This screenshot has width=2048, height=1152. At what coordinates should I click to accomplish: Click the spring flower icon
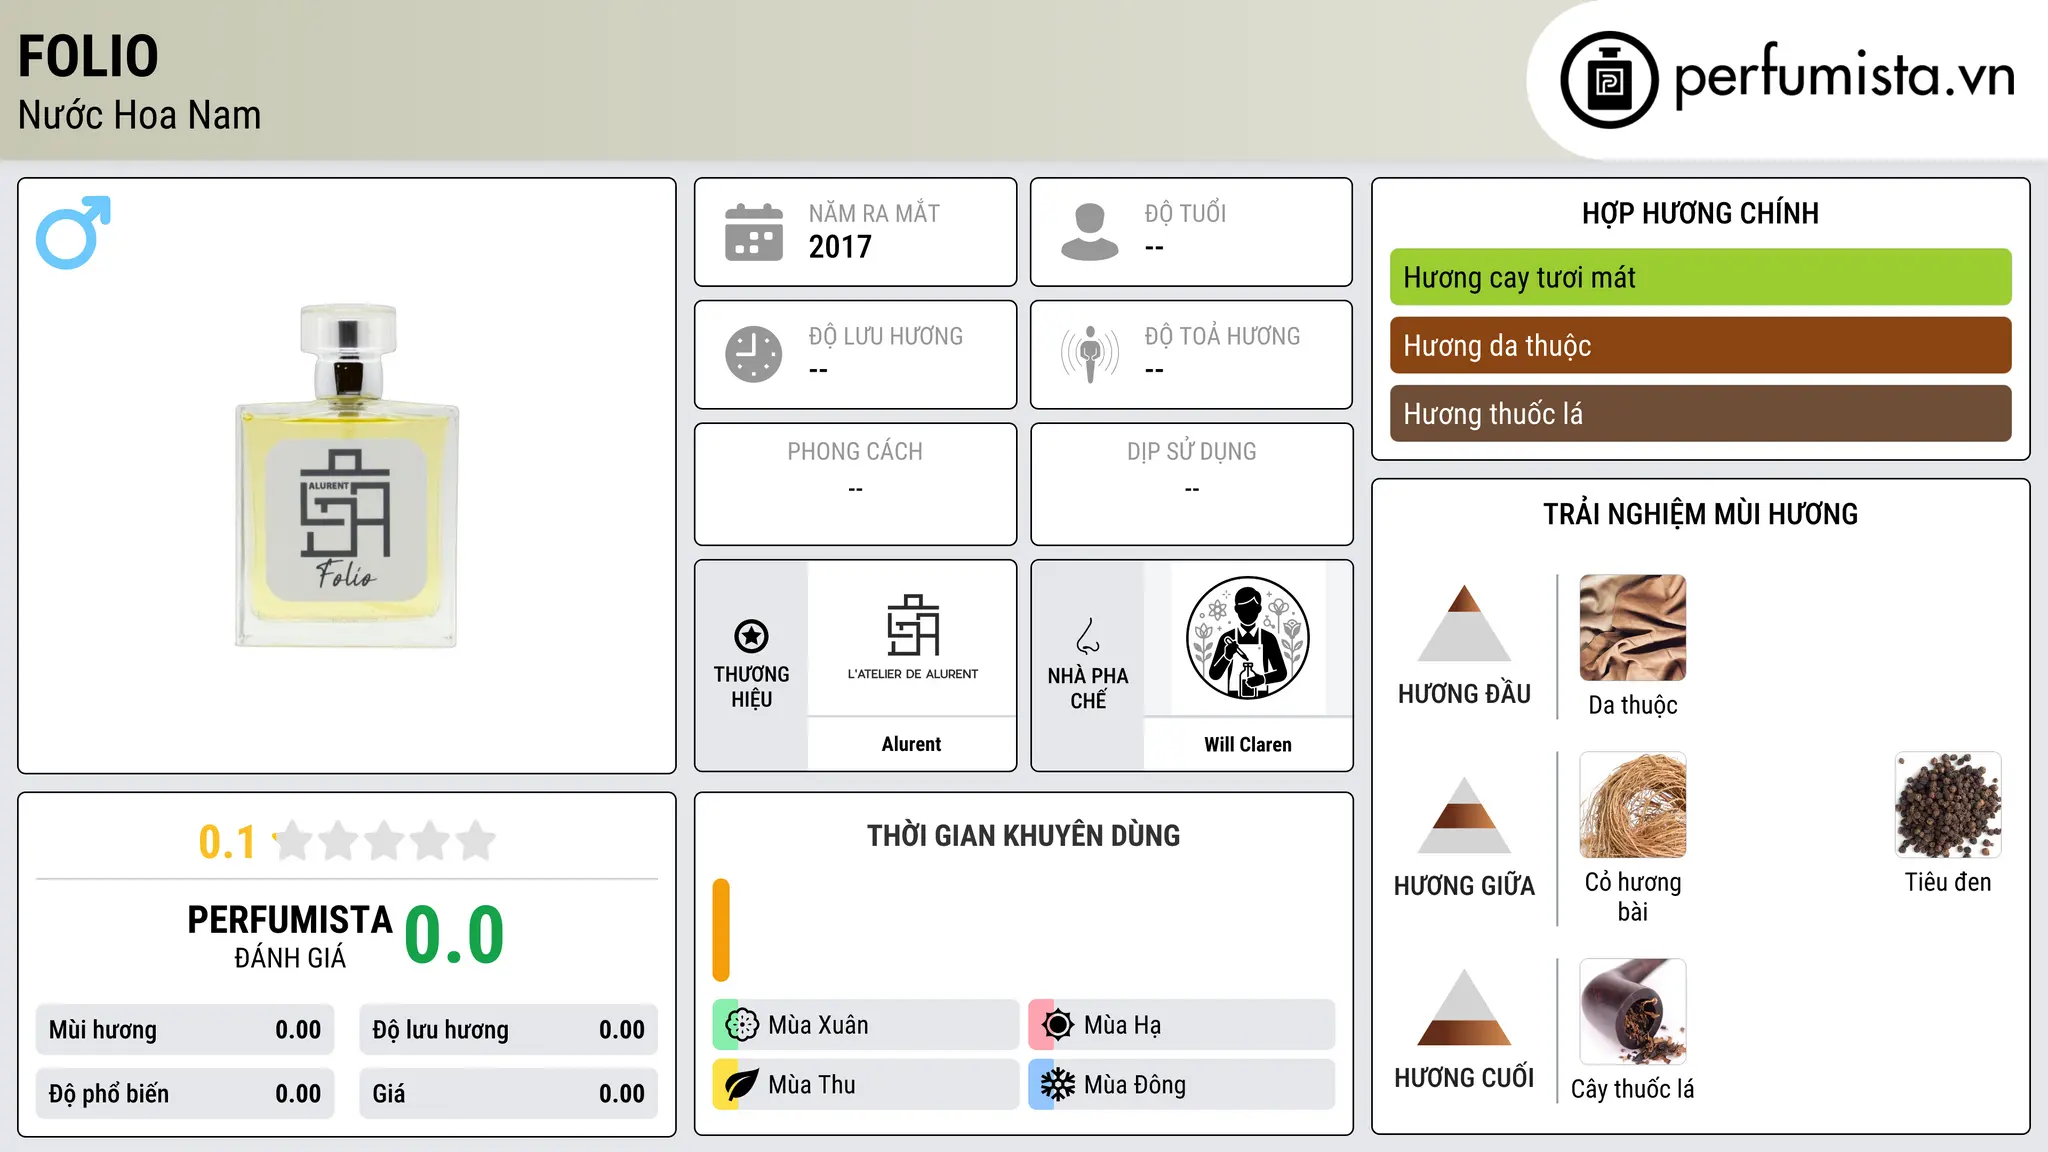point(742,1025)
